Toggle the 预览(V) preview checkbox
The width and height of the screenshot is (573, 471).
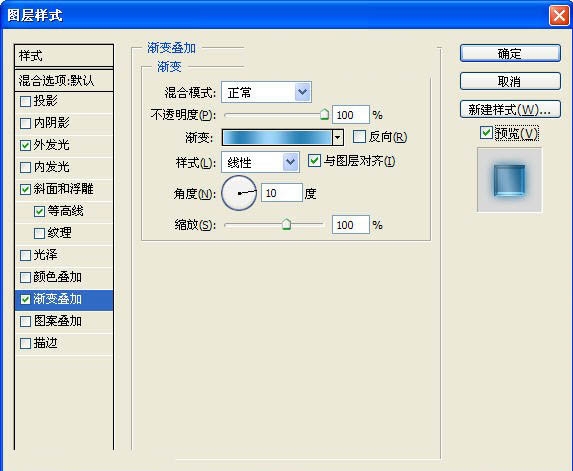[x=486, y=132]
